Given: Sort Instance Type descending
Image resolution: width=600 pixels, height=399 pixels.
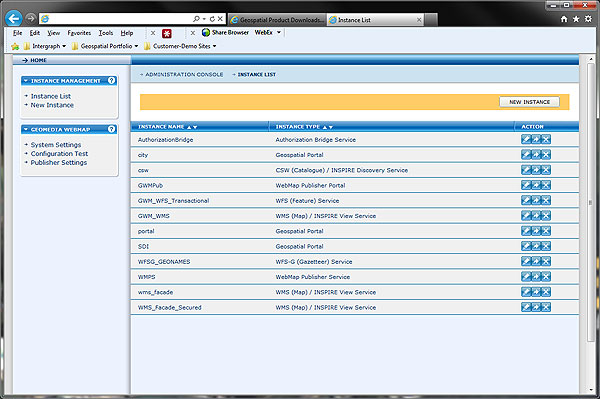Looking at the screenshot, I should pos(331,127).
